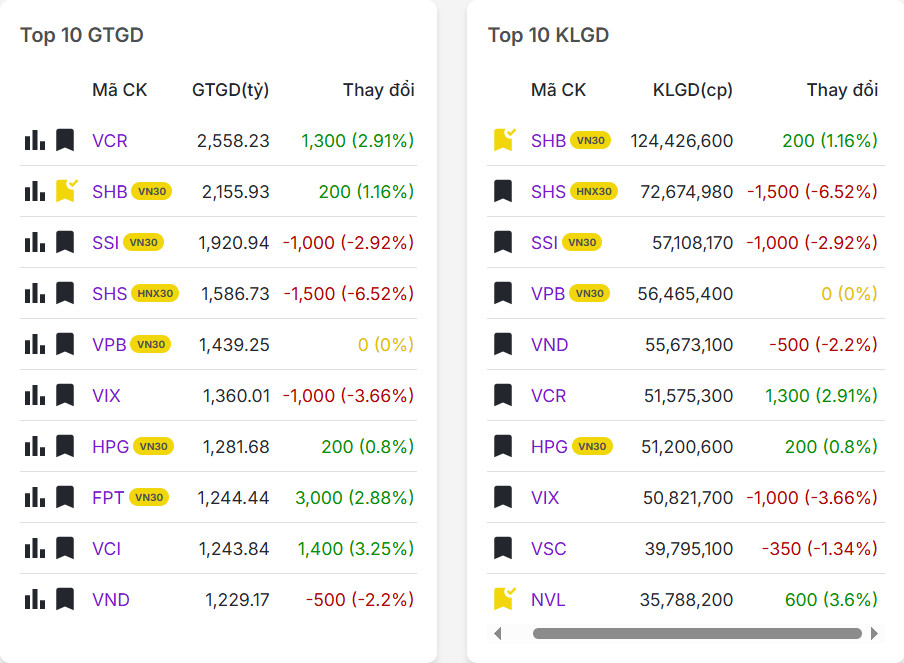
Task: Click the right scroll arrow under KLGD table
Action: [x=874, y=634]
